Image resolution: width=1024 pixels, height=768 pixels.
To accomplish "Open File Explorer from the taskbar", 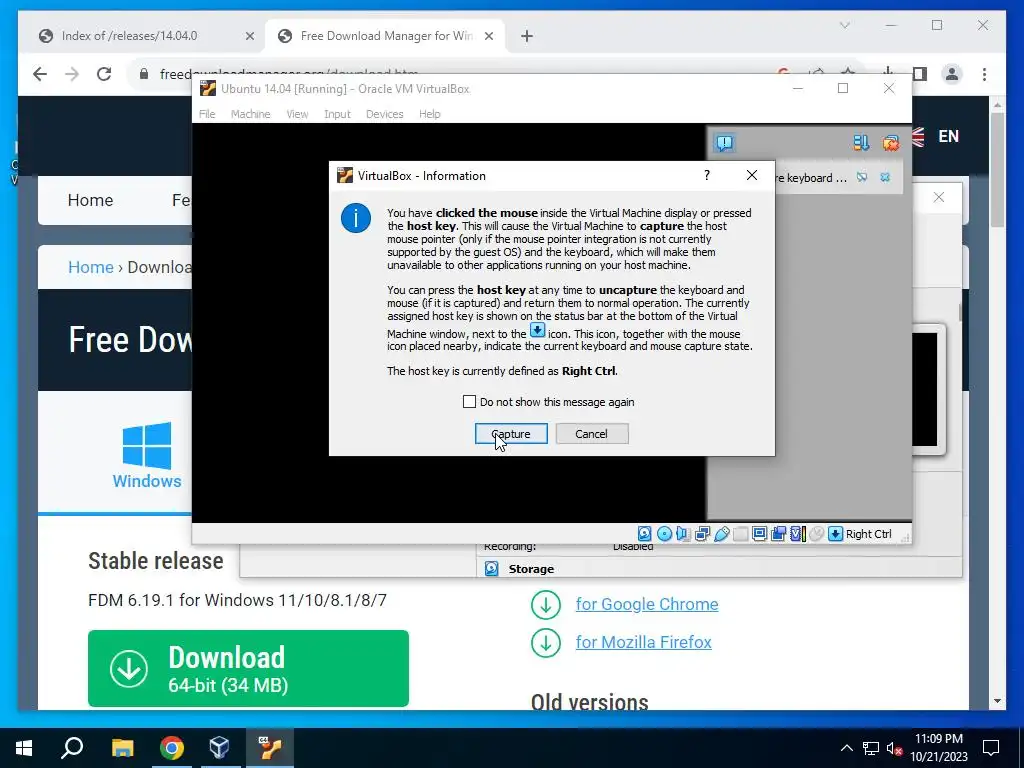I will (122, 748).
